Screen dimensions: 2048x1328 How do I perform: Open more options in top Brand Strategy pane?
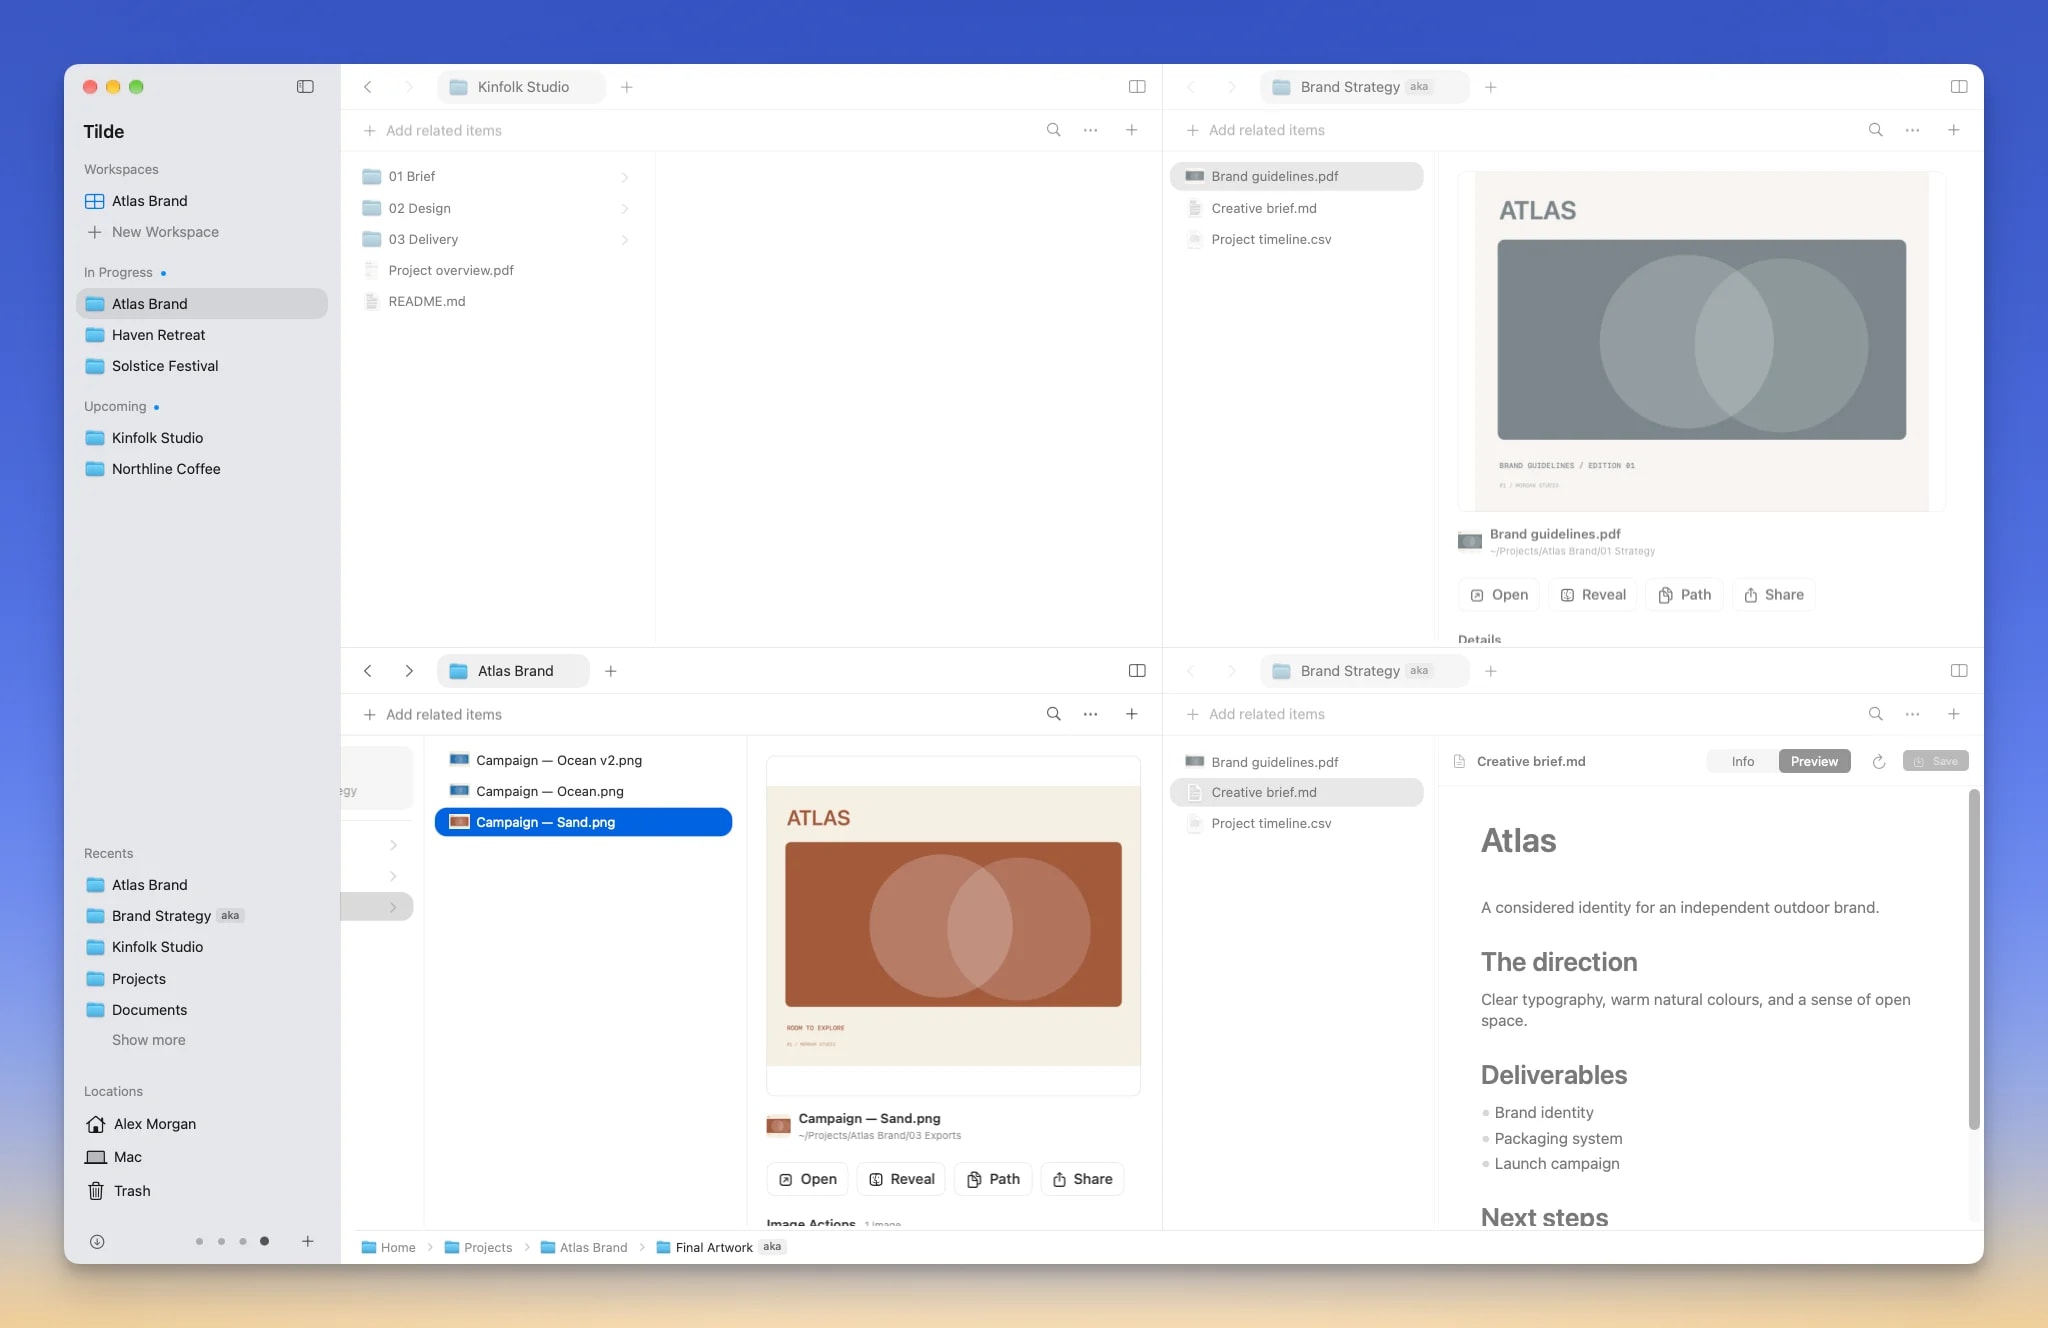tap(1912, 130)
